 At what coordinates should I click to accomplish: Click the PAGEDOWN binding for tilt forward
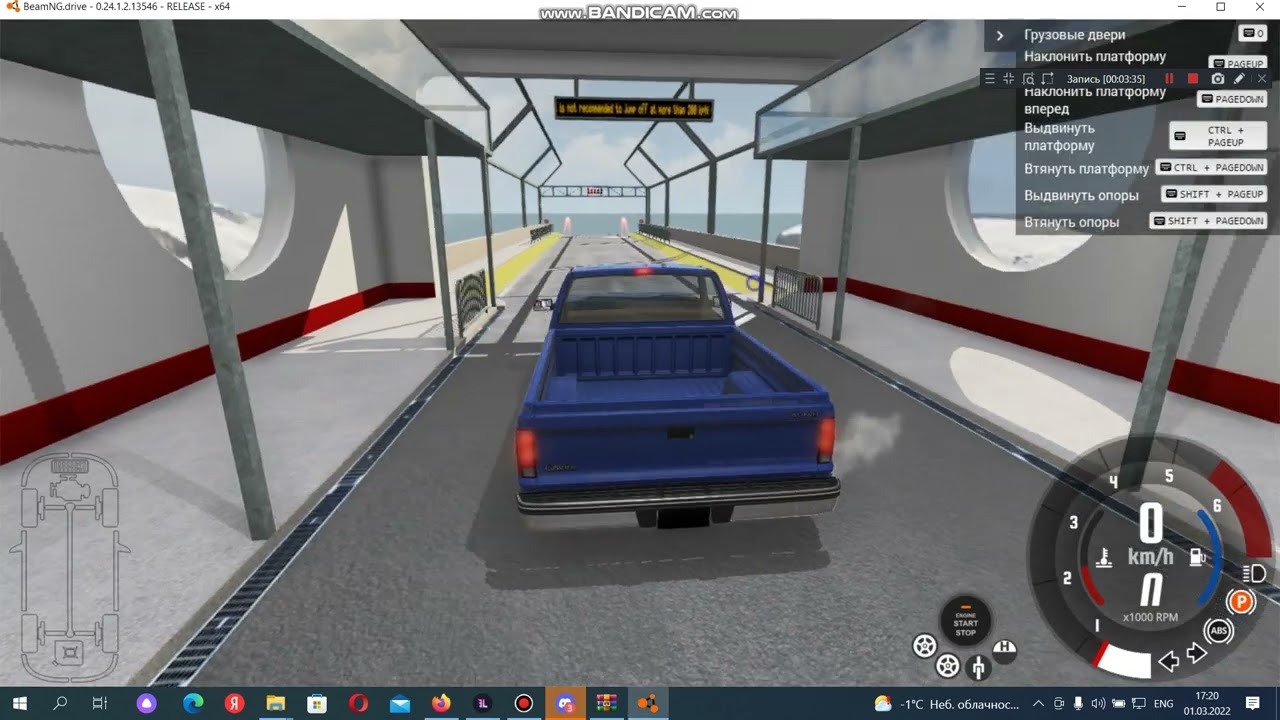(1233, 99)
